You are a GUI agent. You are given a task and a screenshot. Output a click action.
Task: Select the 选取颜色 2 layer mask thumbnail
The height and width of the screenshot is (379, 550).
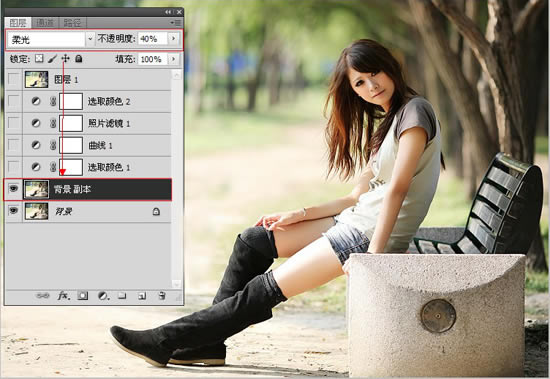point(71,101)
